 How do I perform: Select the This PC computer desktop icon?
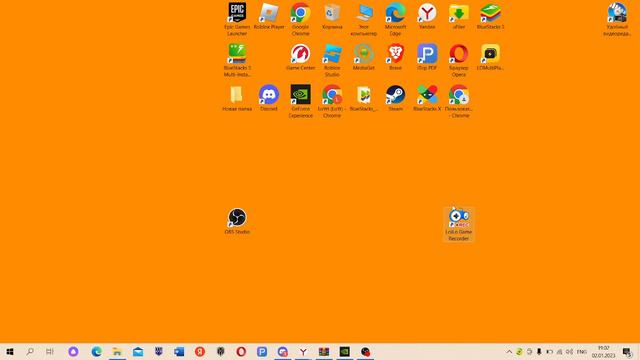click(x=364, y=19)
